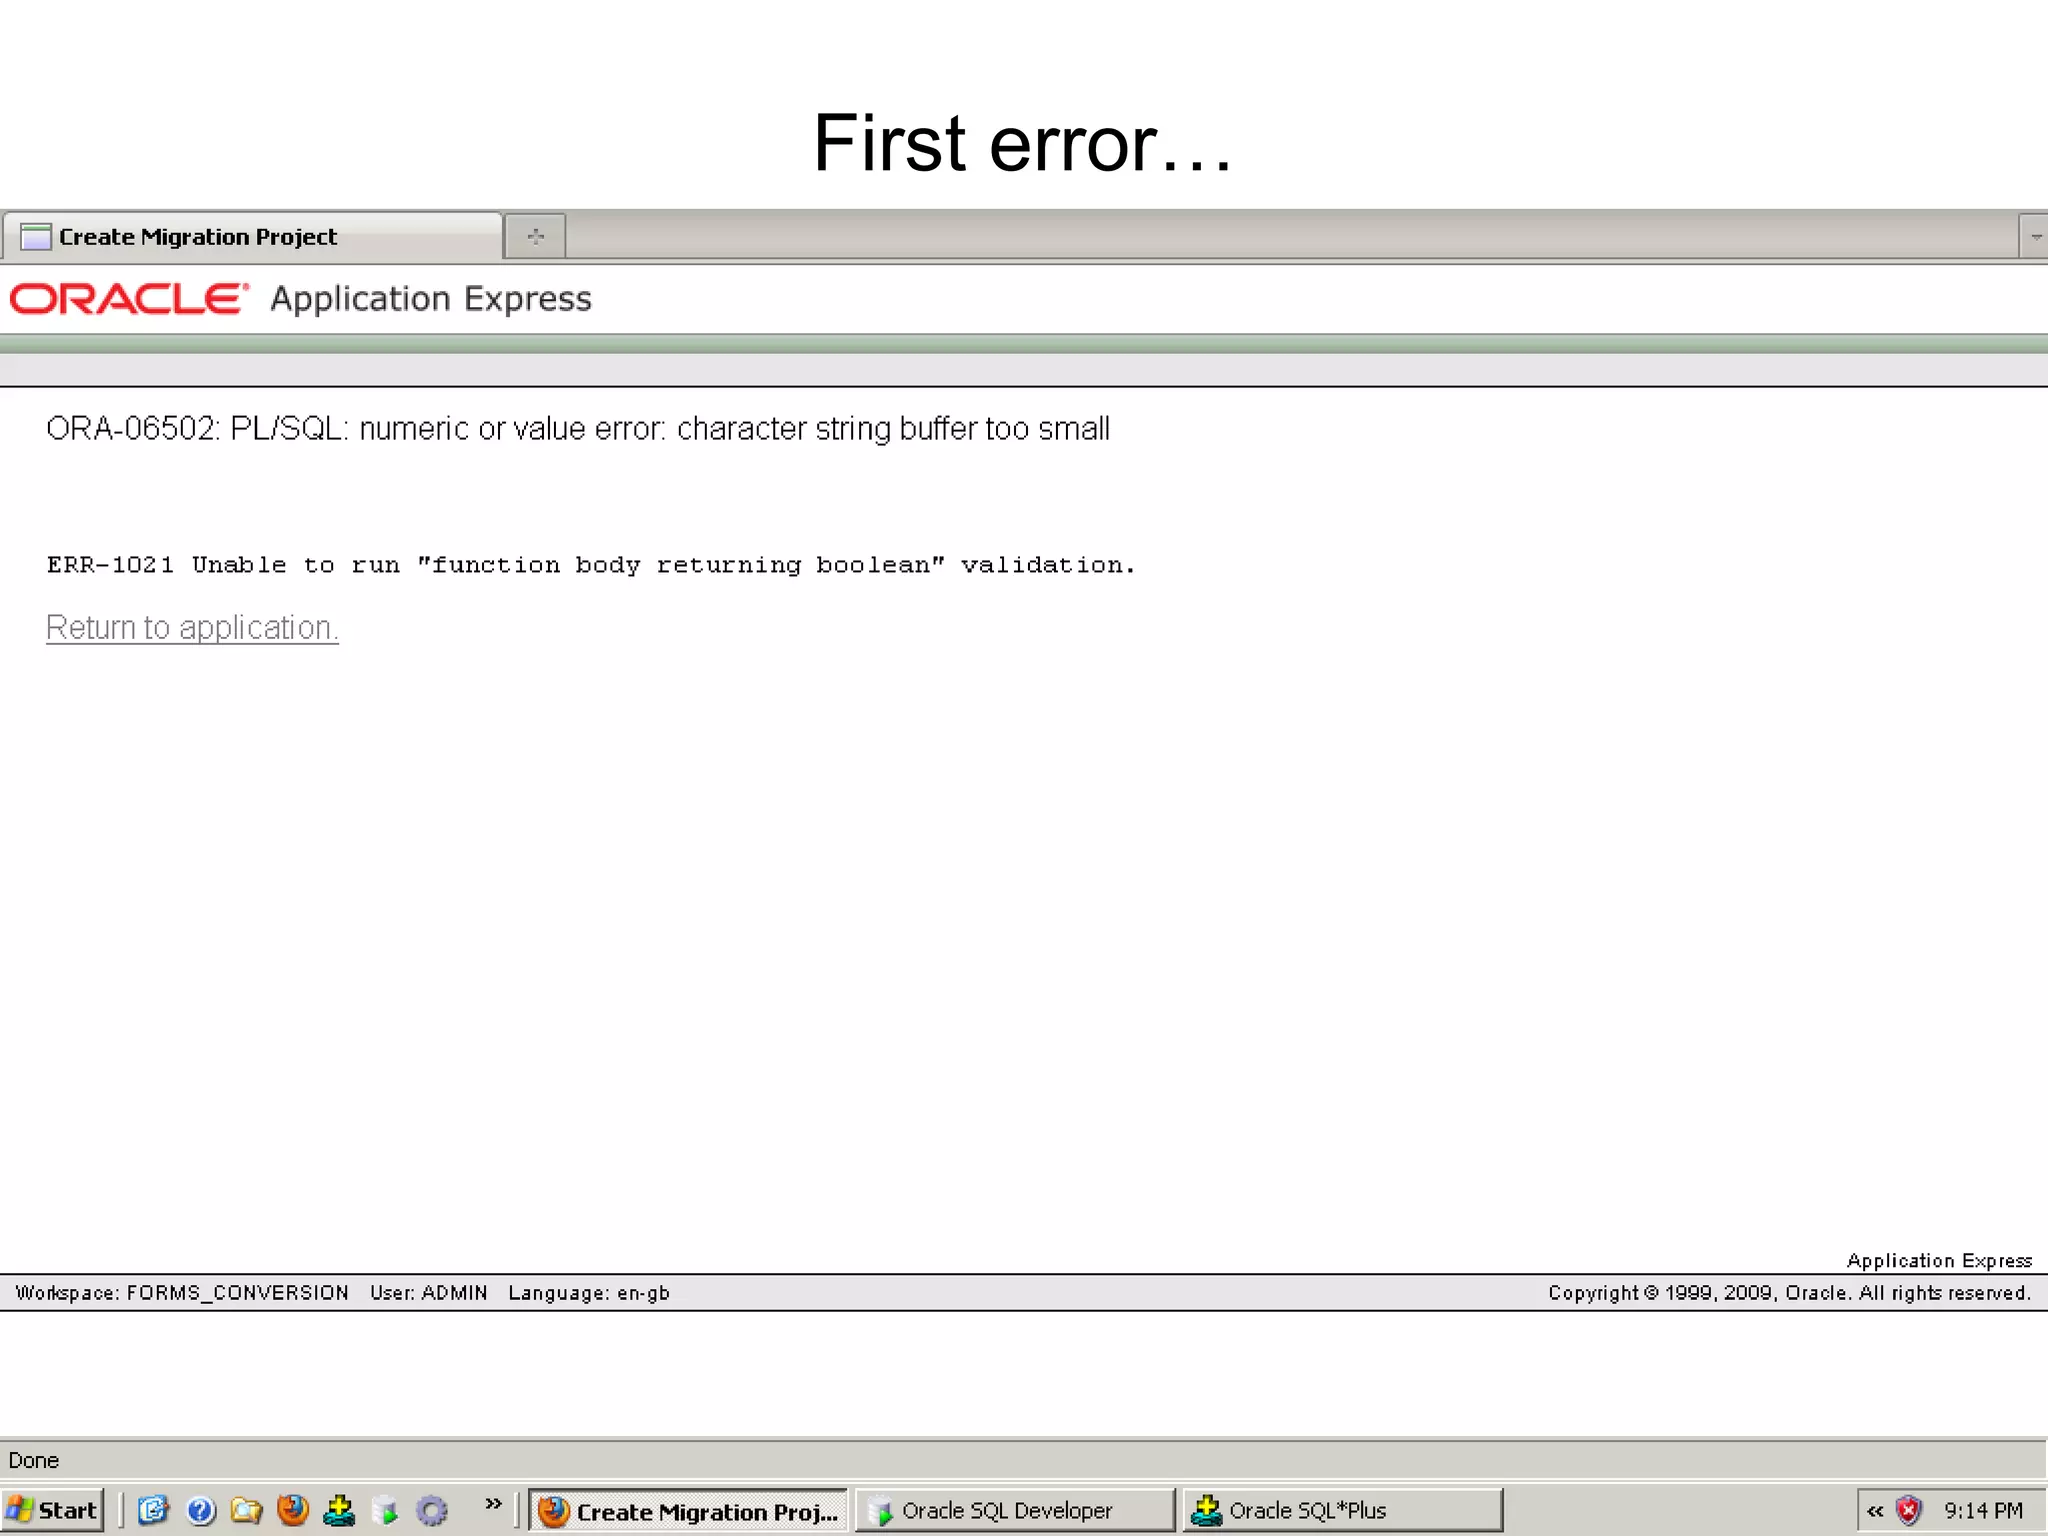Launch SQL Developer quick launch icon
Image resolution: width=2048 pixels, height=1536 pixels.
click(385, 1510)
